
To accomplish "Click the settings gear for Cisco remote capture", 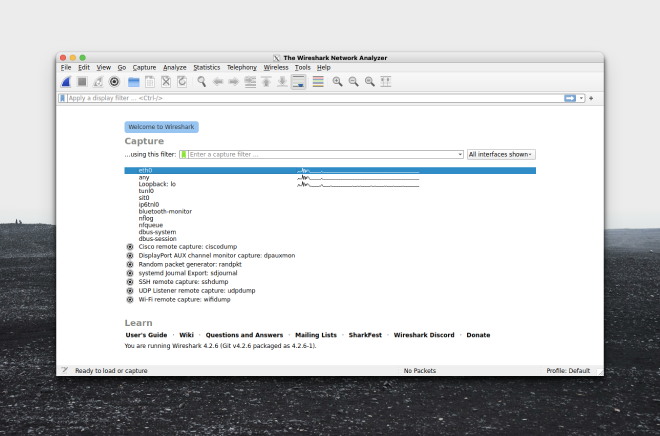I will pos(130,247).
